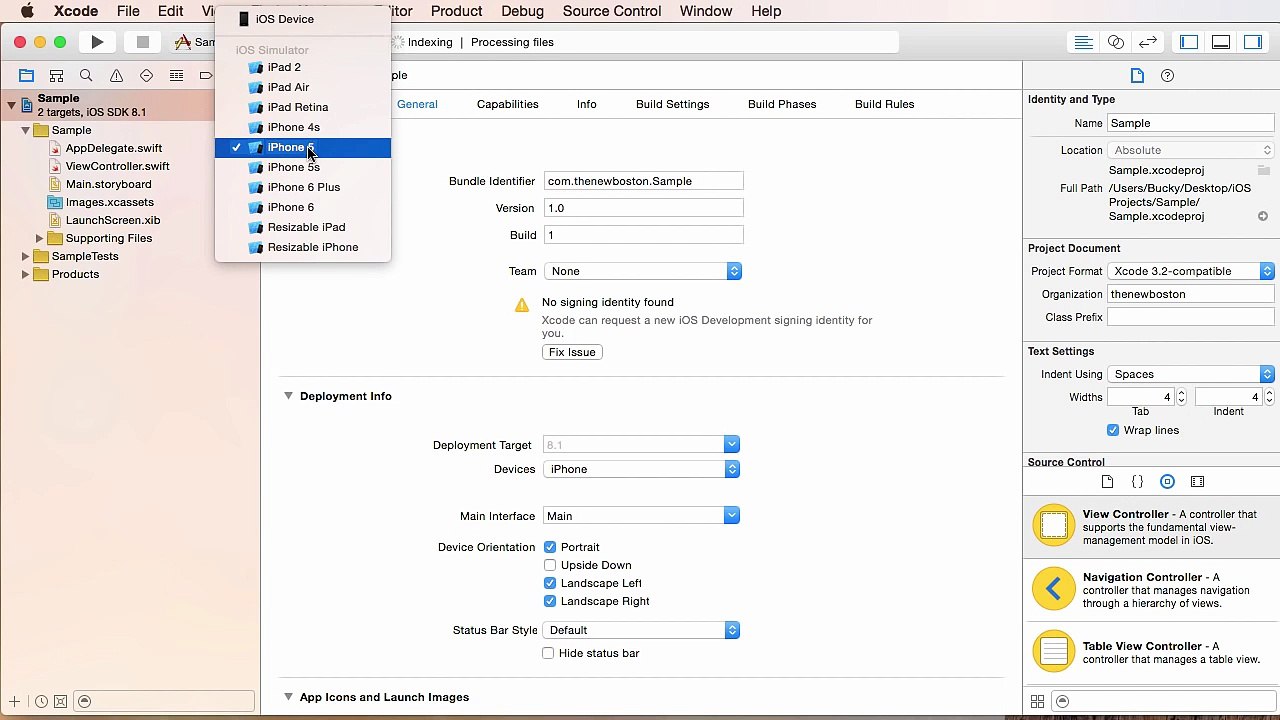Screen dimensions: 1280x720
Task: Show the Quick Help inspector icon
Action: pos(1167,76)
